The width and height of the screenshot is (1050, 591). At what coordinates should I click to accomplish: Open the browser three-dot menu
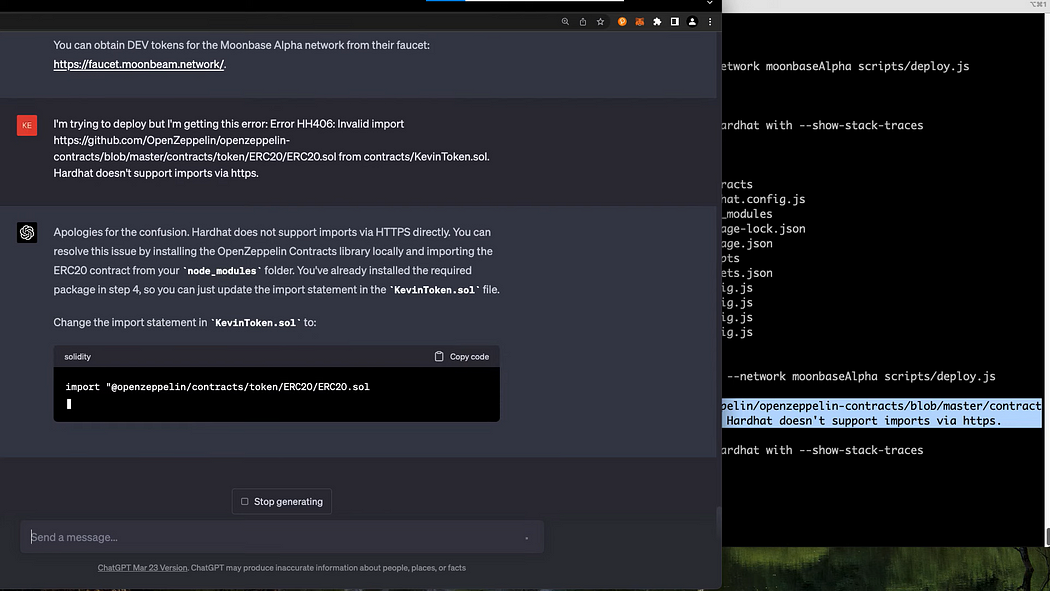click(710, 21)
